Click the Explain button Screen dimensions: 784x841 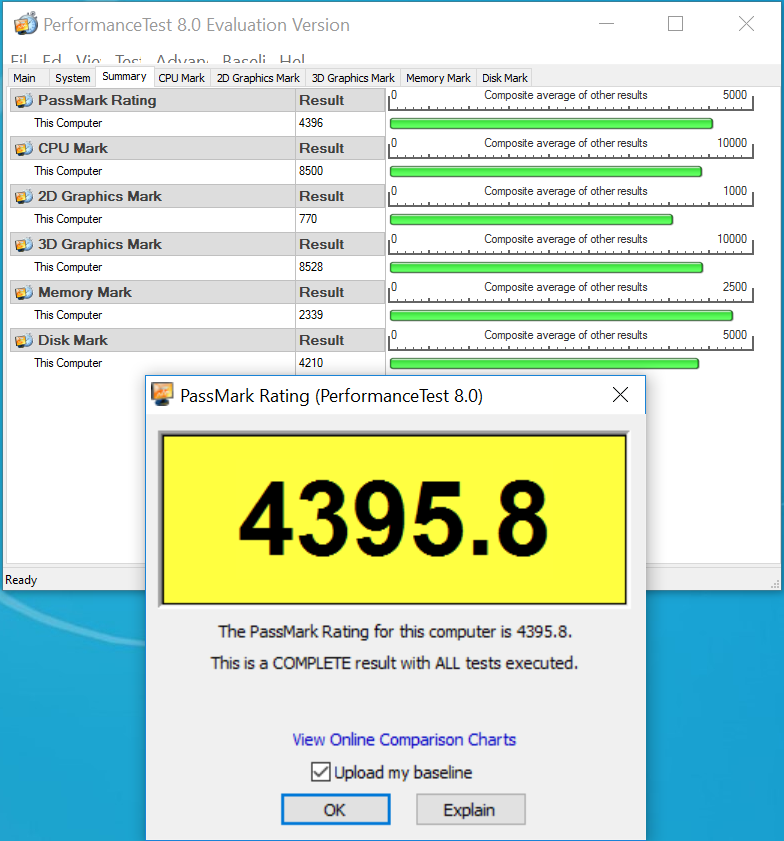tap(471, 809)
